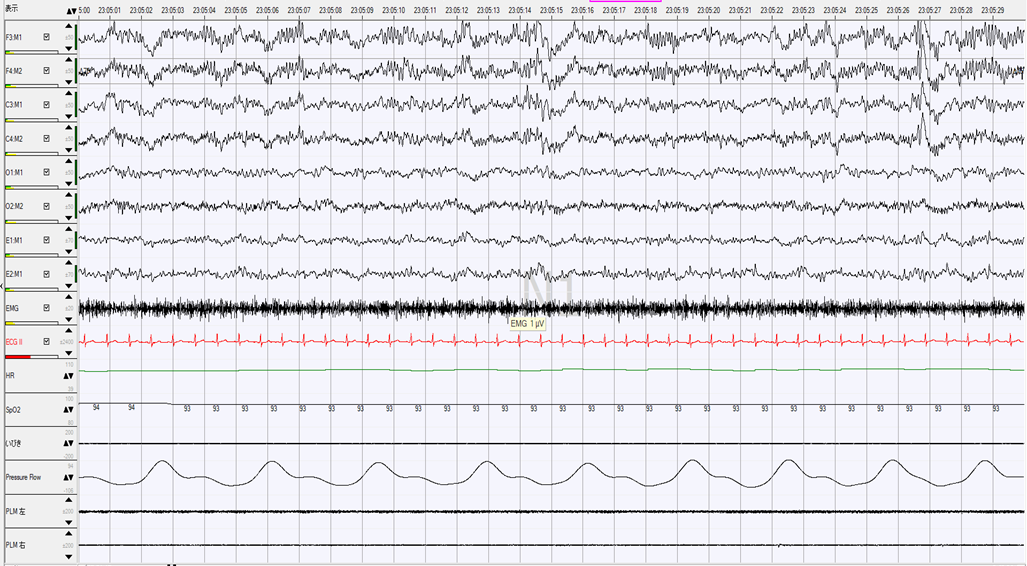Toggle the EMG channel checkbox
The height and width of the screenshot is (566, 1027).
47,308
